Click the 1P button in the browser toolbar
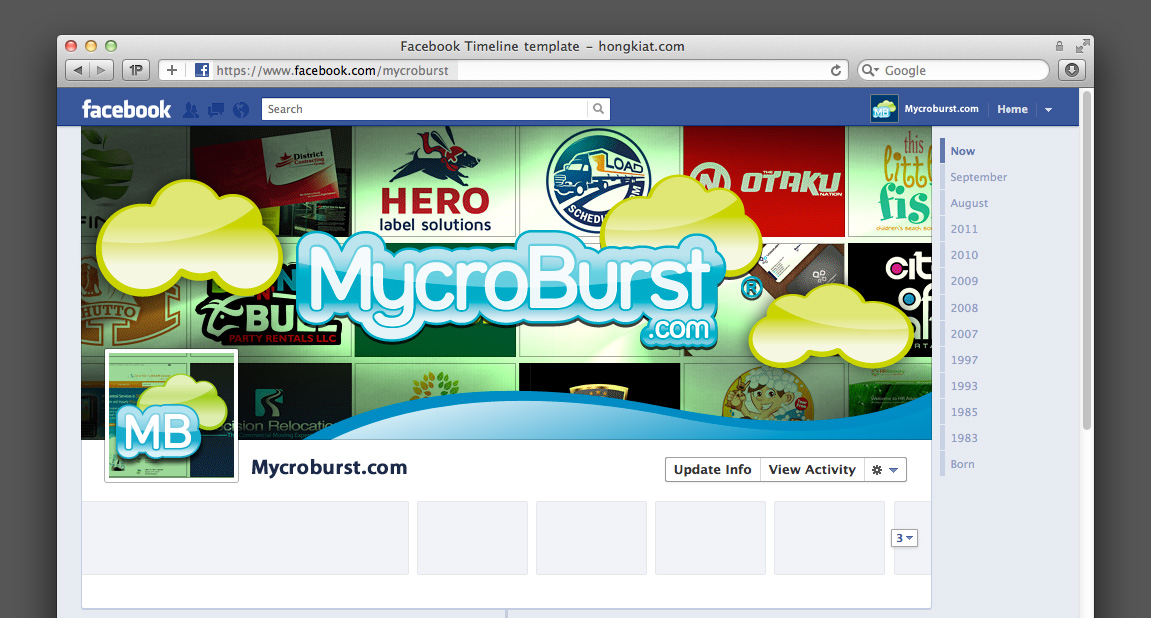Viewport: 1151px width, 618px height. 136,70
